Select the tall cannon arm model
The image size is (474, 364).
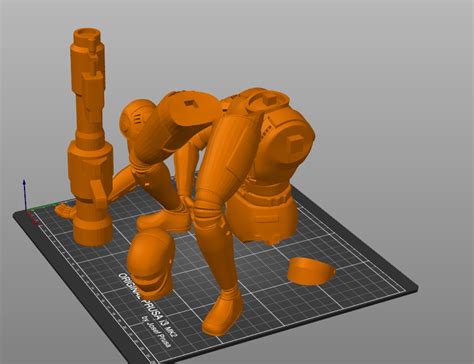[x=90, y=137]
